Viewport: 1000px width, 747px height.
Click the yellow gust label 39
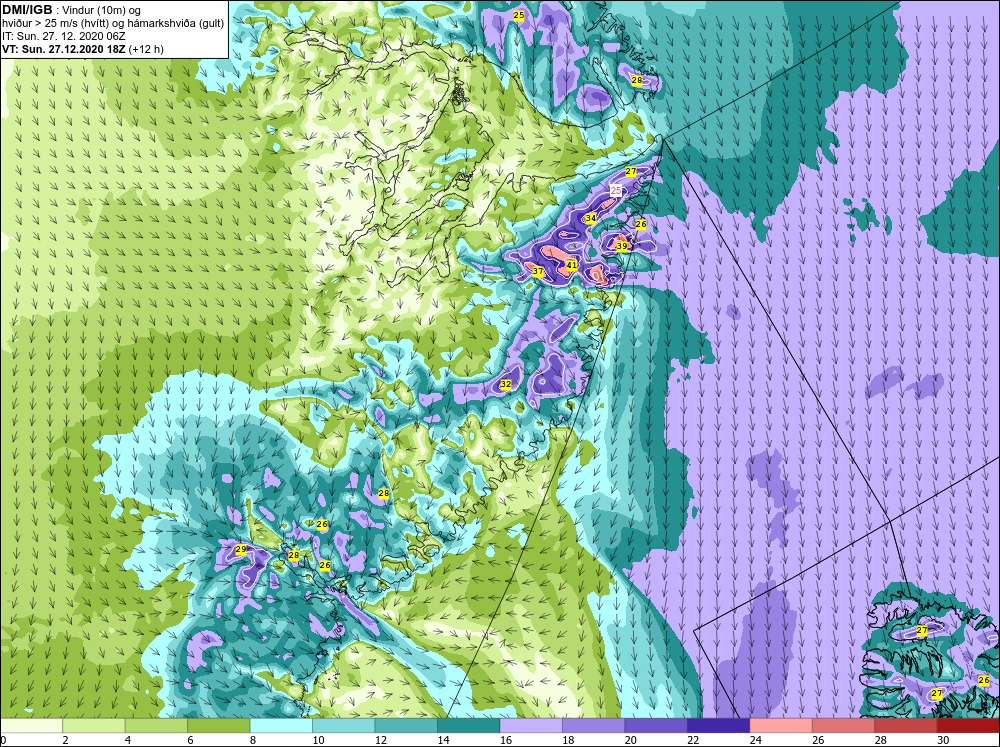[x=622, y=246]
